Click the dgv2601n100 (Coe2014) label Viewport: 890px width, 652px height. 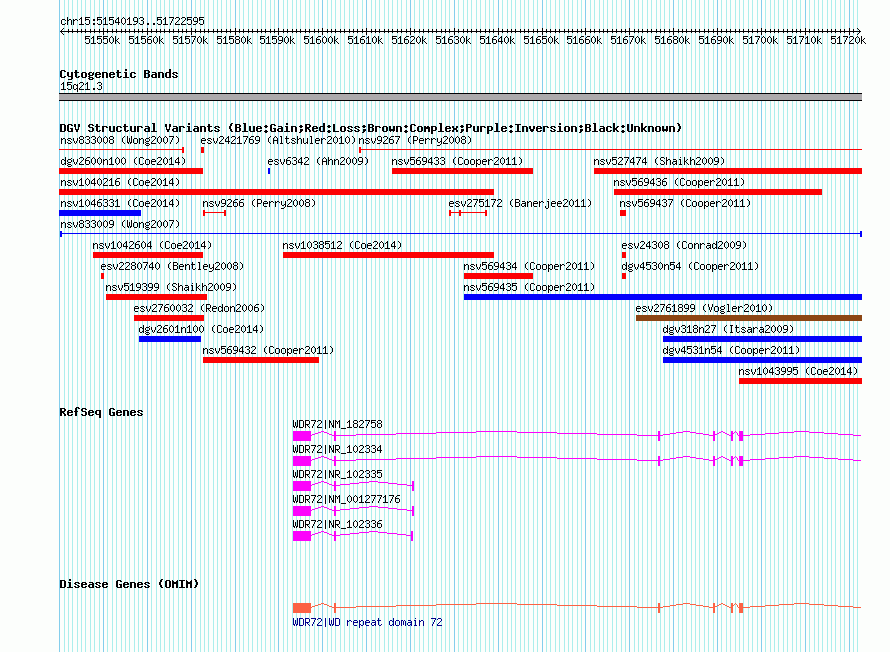pos(201,329)
